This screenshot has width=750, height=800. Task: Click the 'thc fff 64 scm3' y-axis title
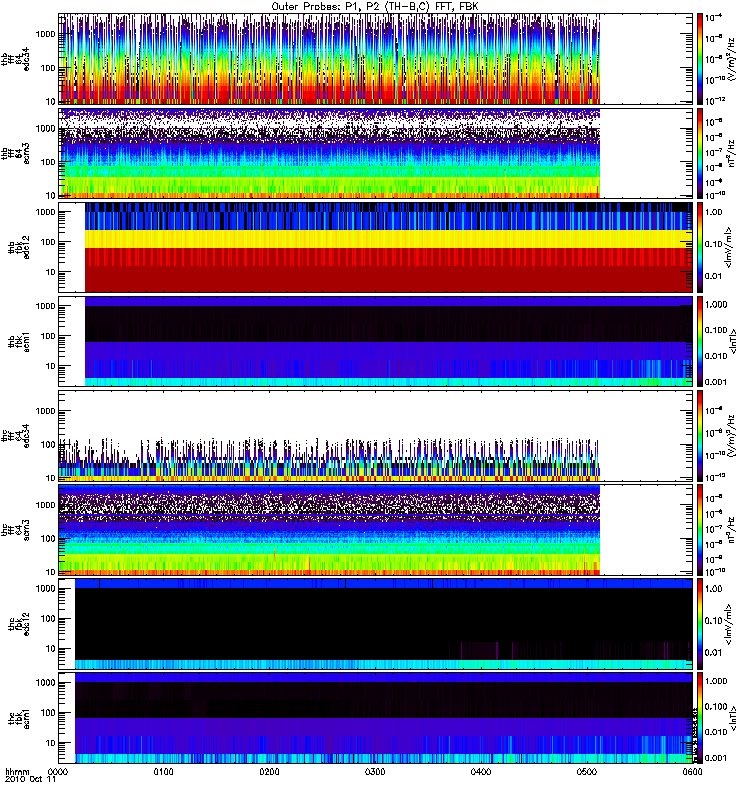tap(15, 530)
